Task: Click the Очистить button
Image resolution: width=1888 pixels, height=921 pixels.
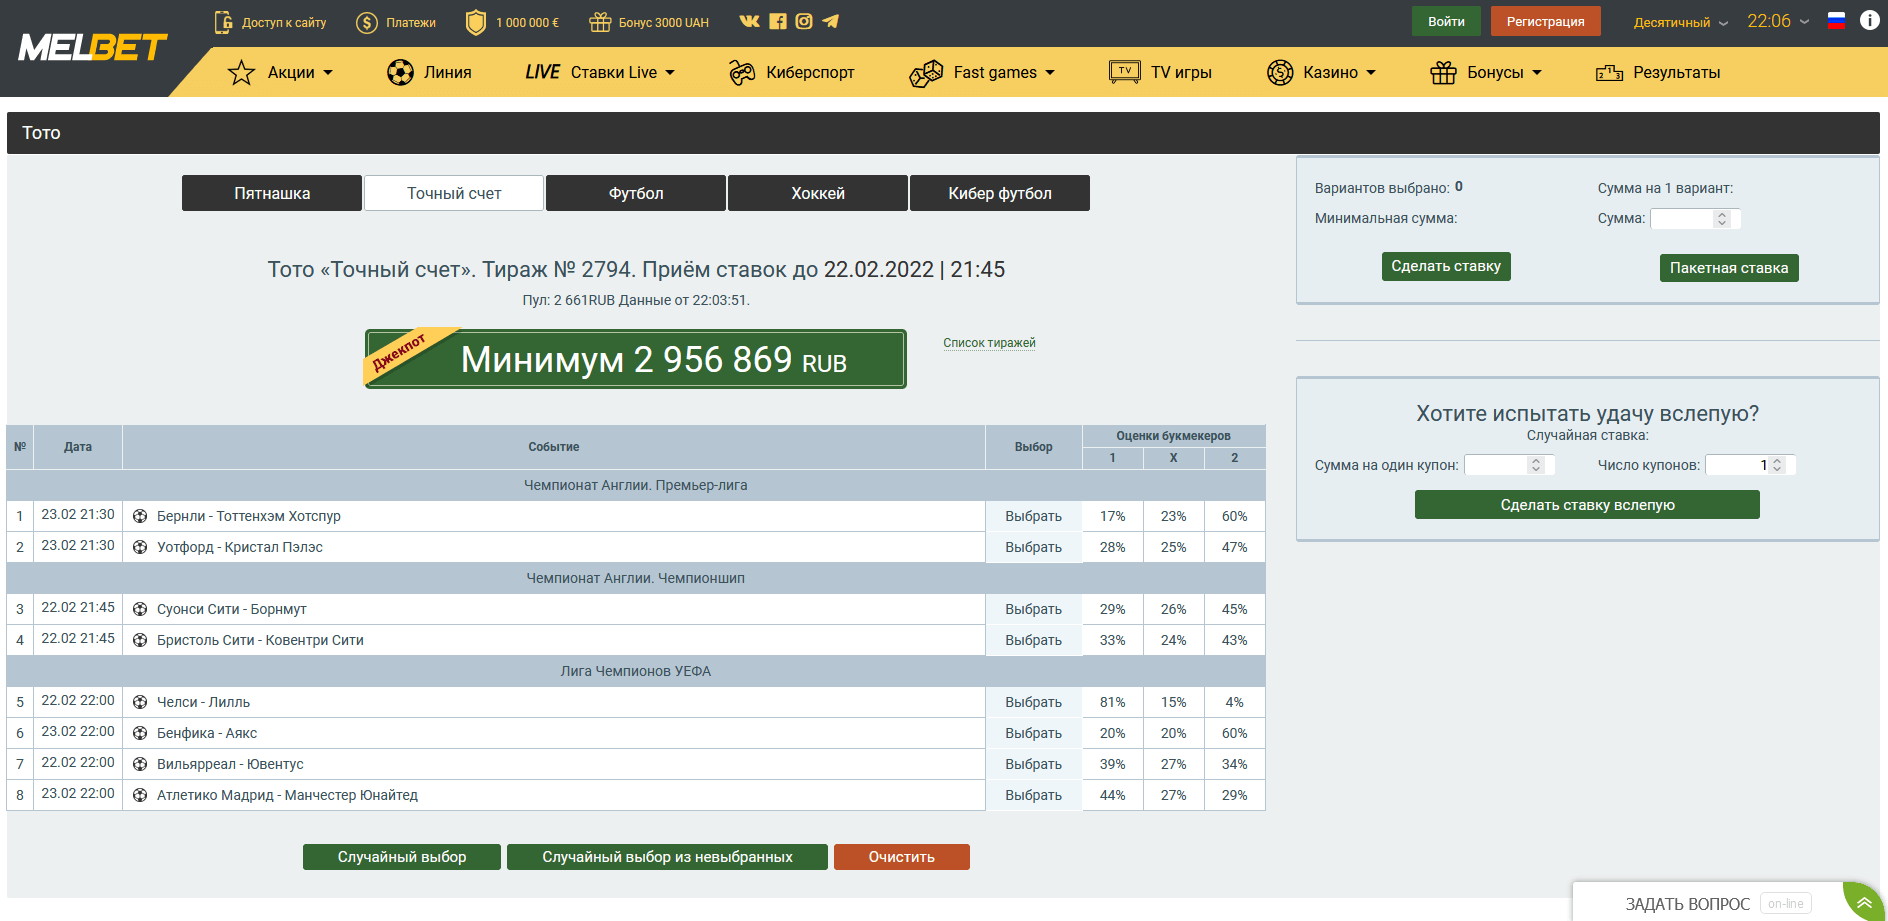Action: [x=902, y=857]
